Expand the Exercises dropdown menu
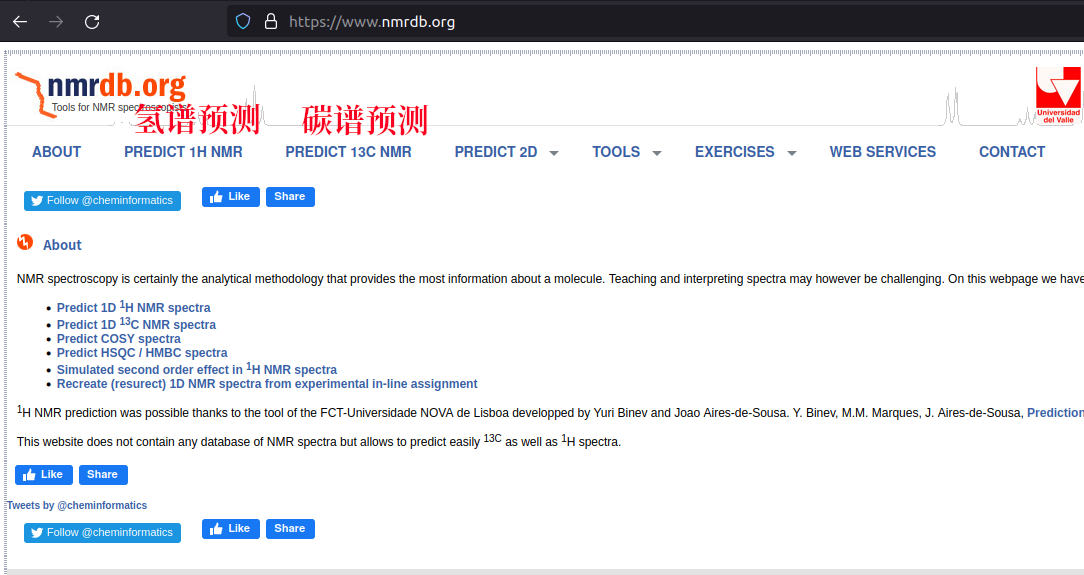Viewport: 1084px width, 575px height. tap(745, 152)
